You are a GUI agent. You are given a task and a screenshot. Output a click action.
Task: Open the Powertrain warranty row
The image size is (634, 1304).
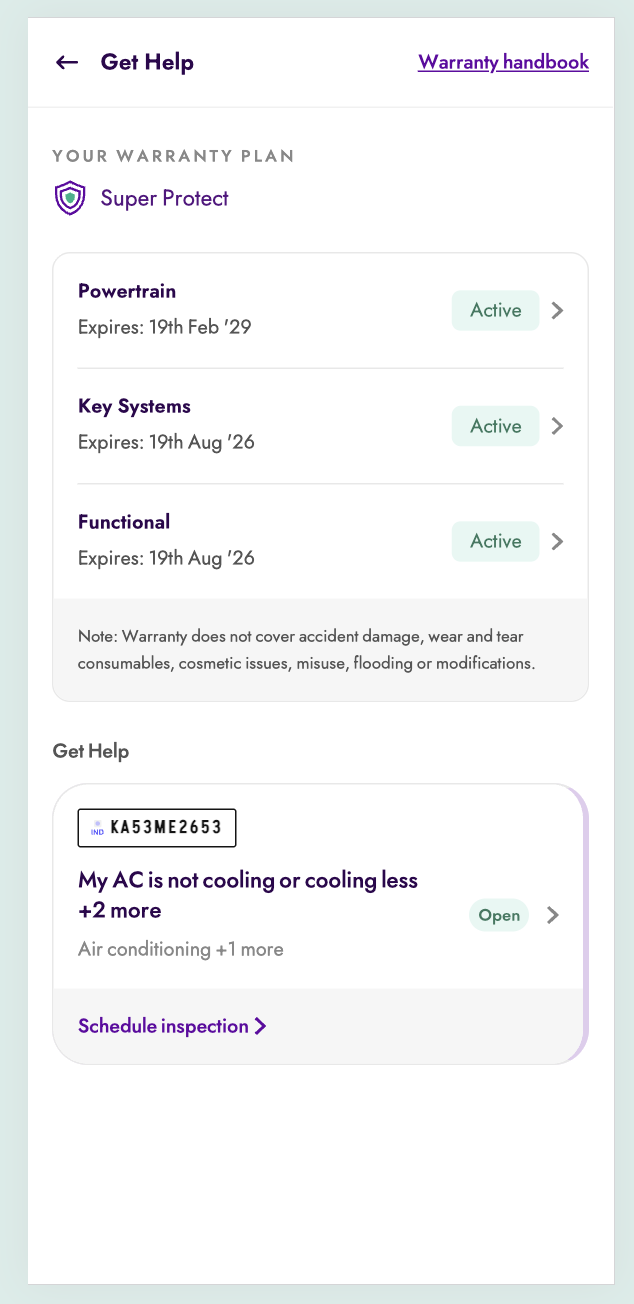pos(320,310)
